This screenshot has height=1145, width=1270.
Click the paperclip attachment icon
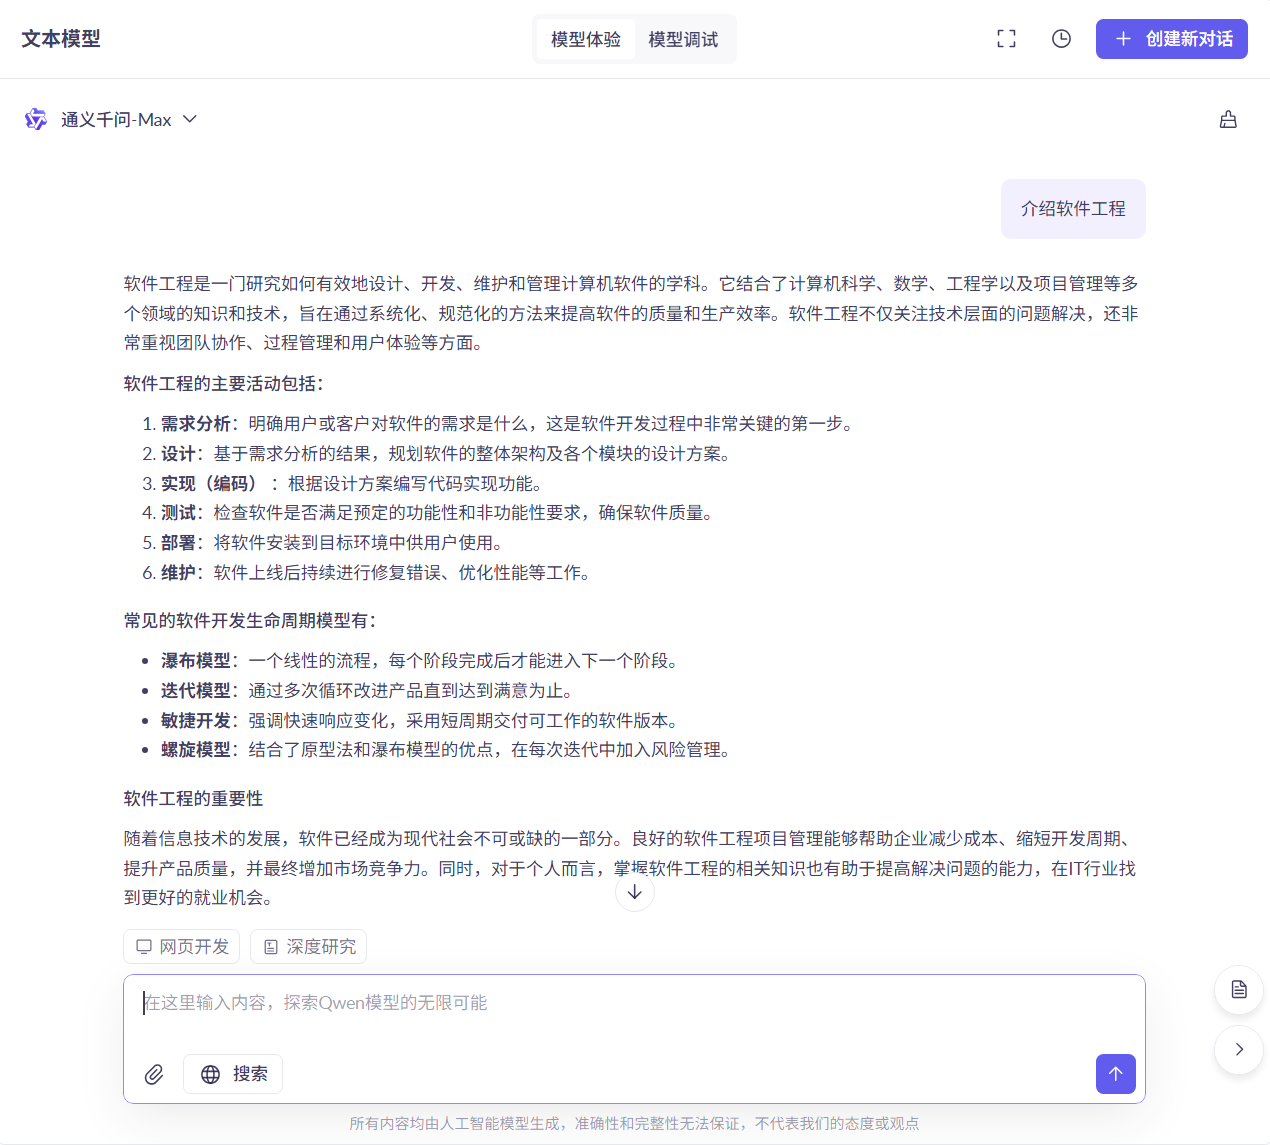coord(154,1074)
